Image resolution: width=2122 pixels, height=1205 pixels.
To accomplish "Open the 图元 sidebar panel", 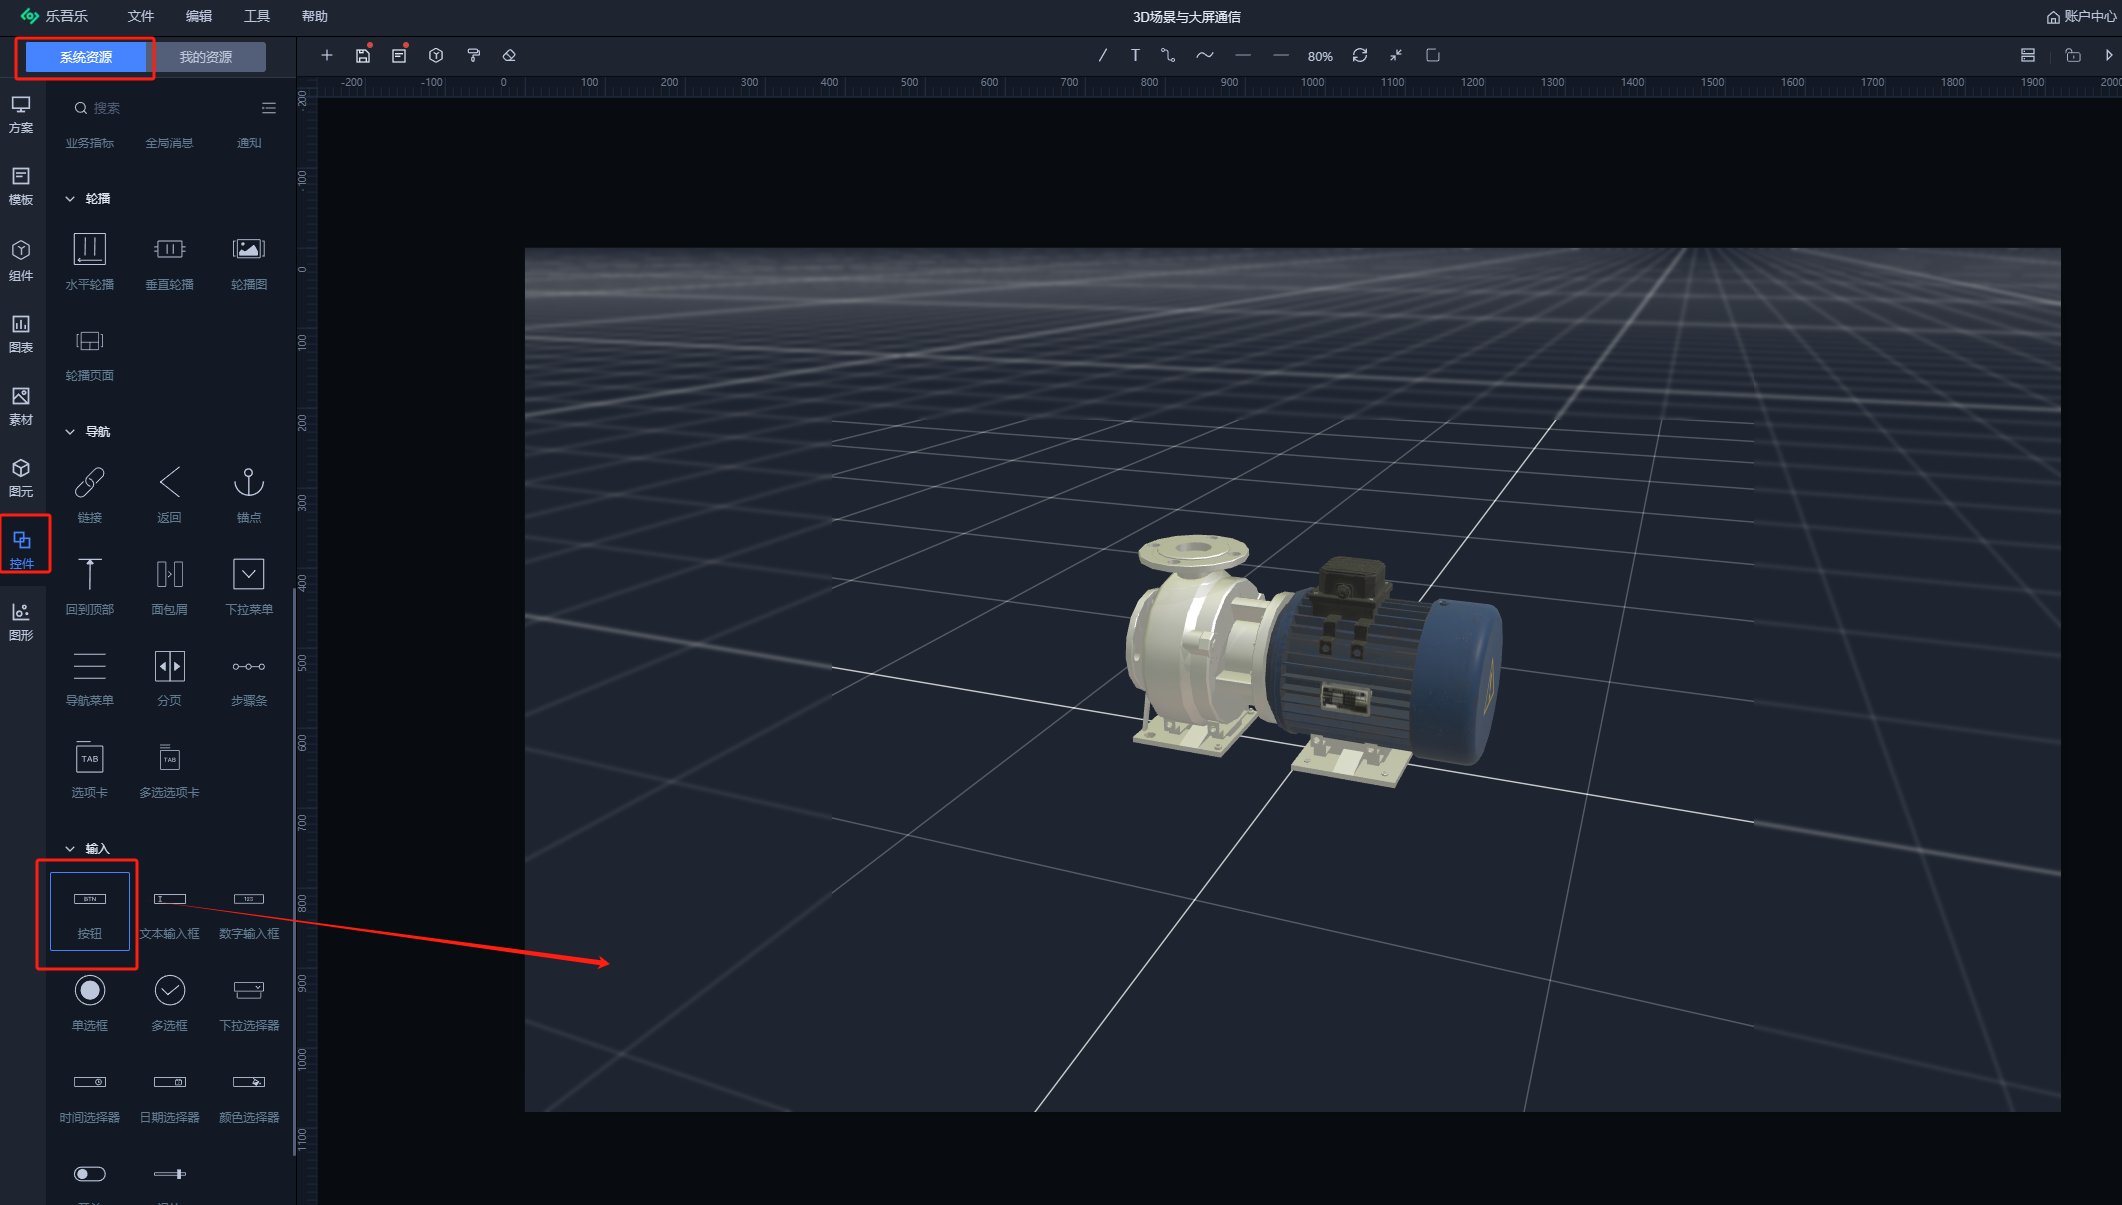I will 21,478.
